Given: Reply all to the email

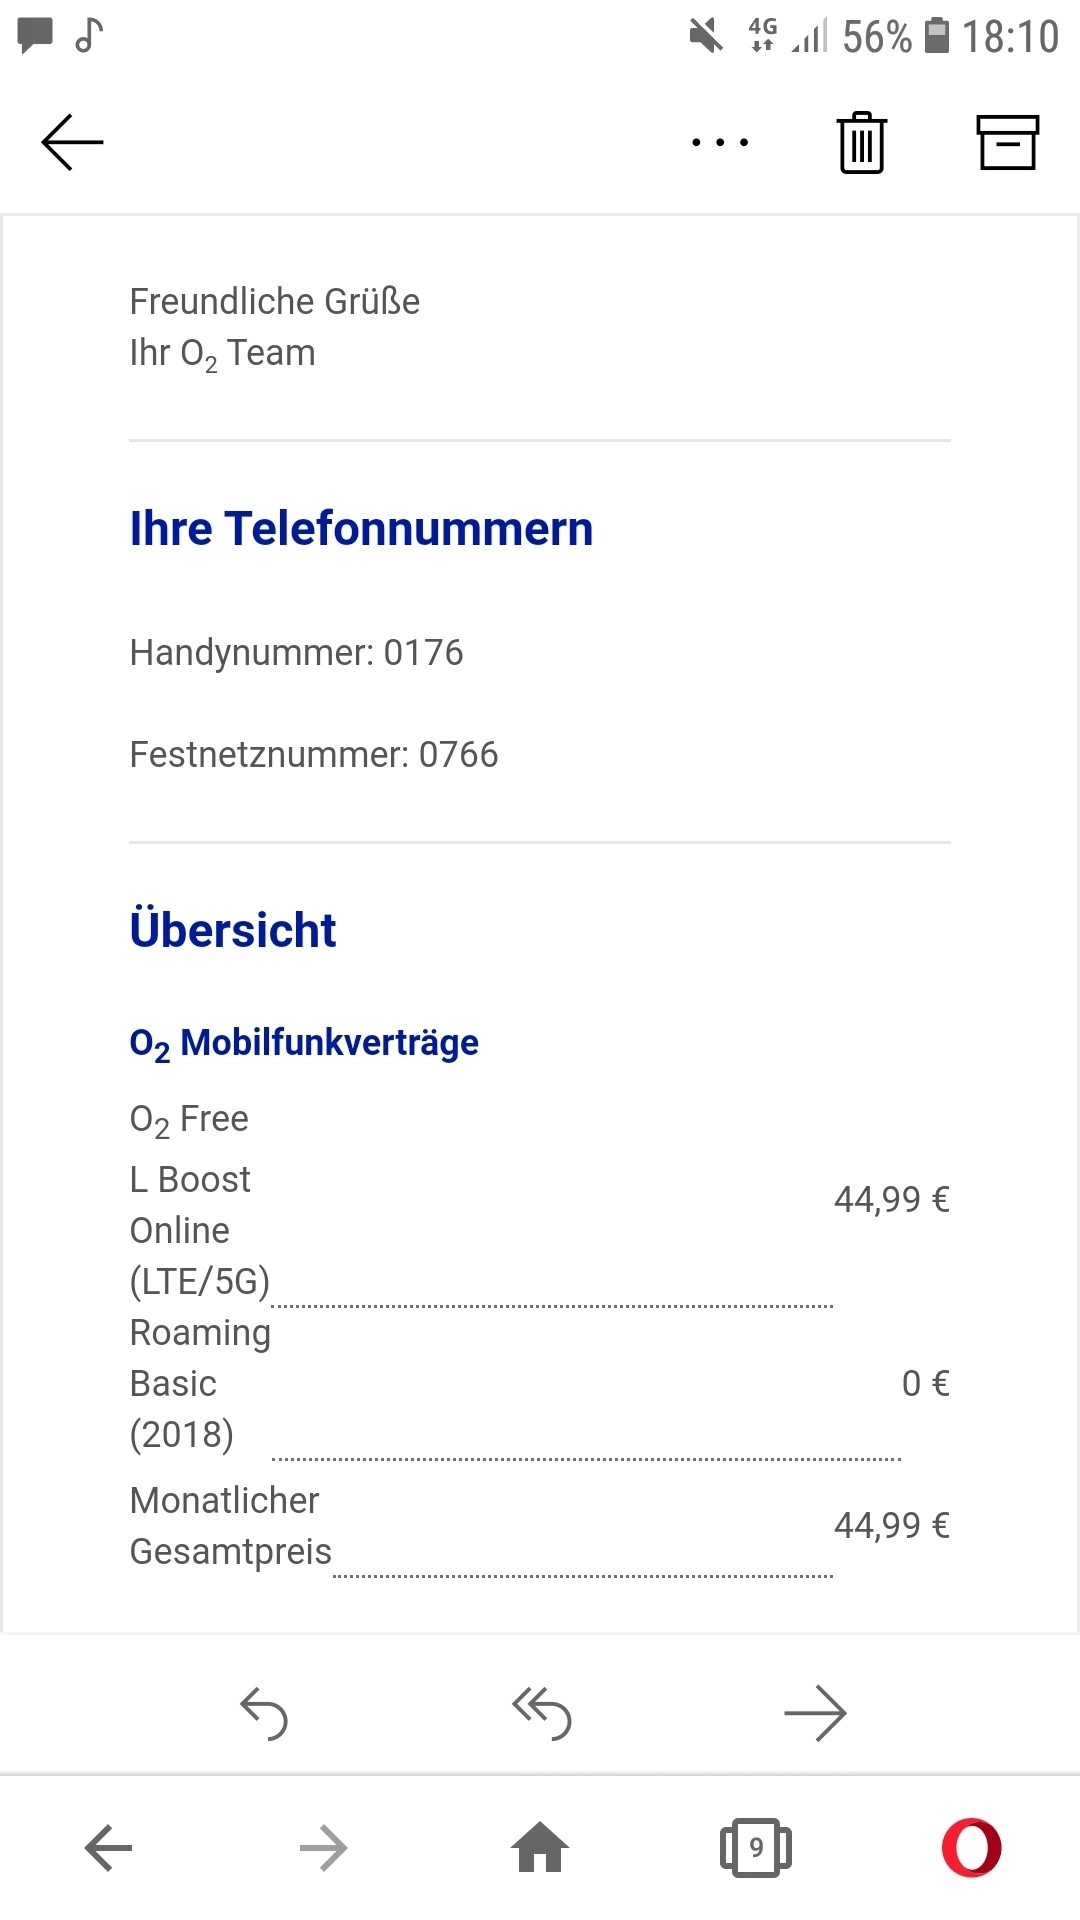Looking at the screenshot, I should (541, 1713).
